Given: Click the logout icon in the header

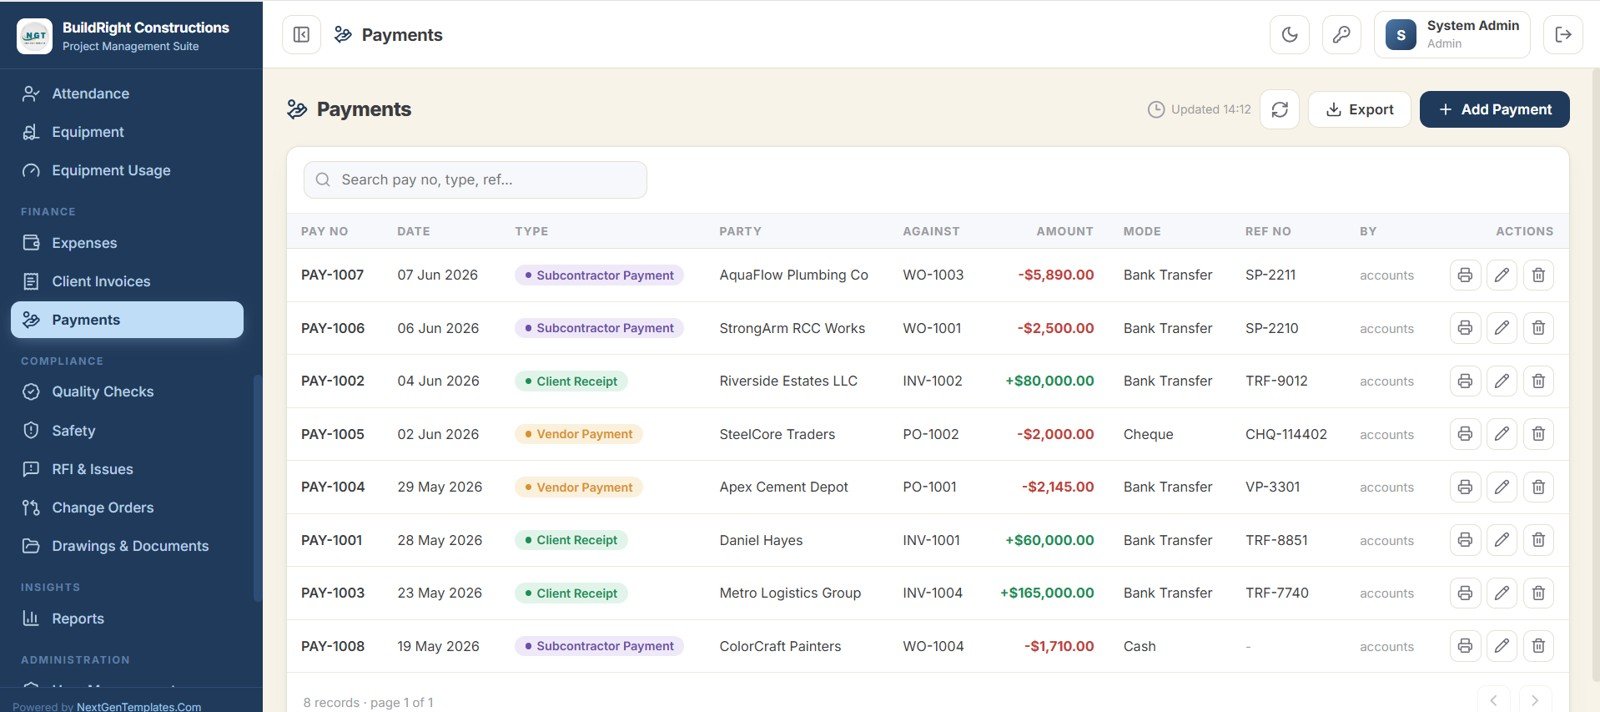Looking at the screenshot, I should (1563, 35).
